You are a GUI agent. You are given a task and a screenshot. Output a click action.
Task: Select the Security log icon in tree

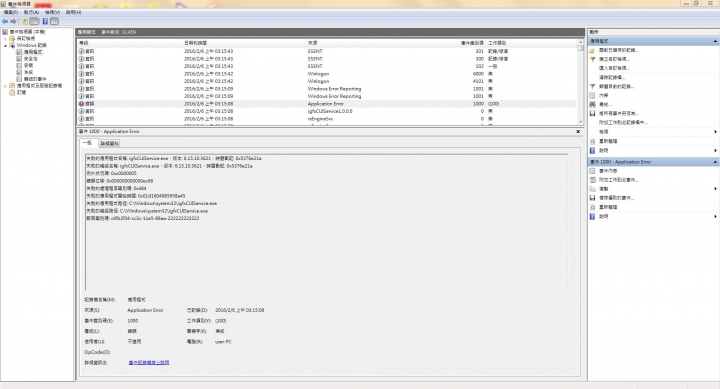pyautogui.click(x=19, y=59)
